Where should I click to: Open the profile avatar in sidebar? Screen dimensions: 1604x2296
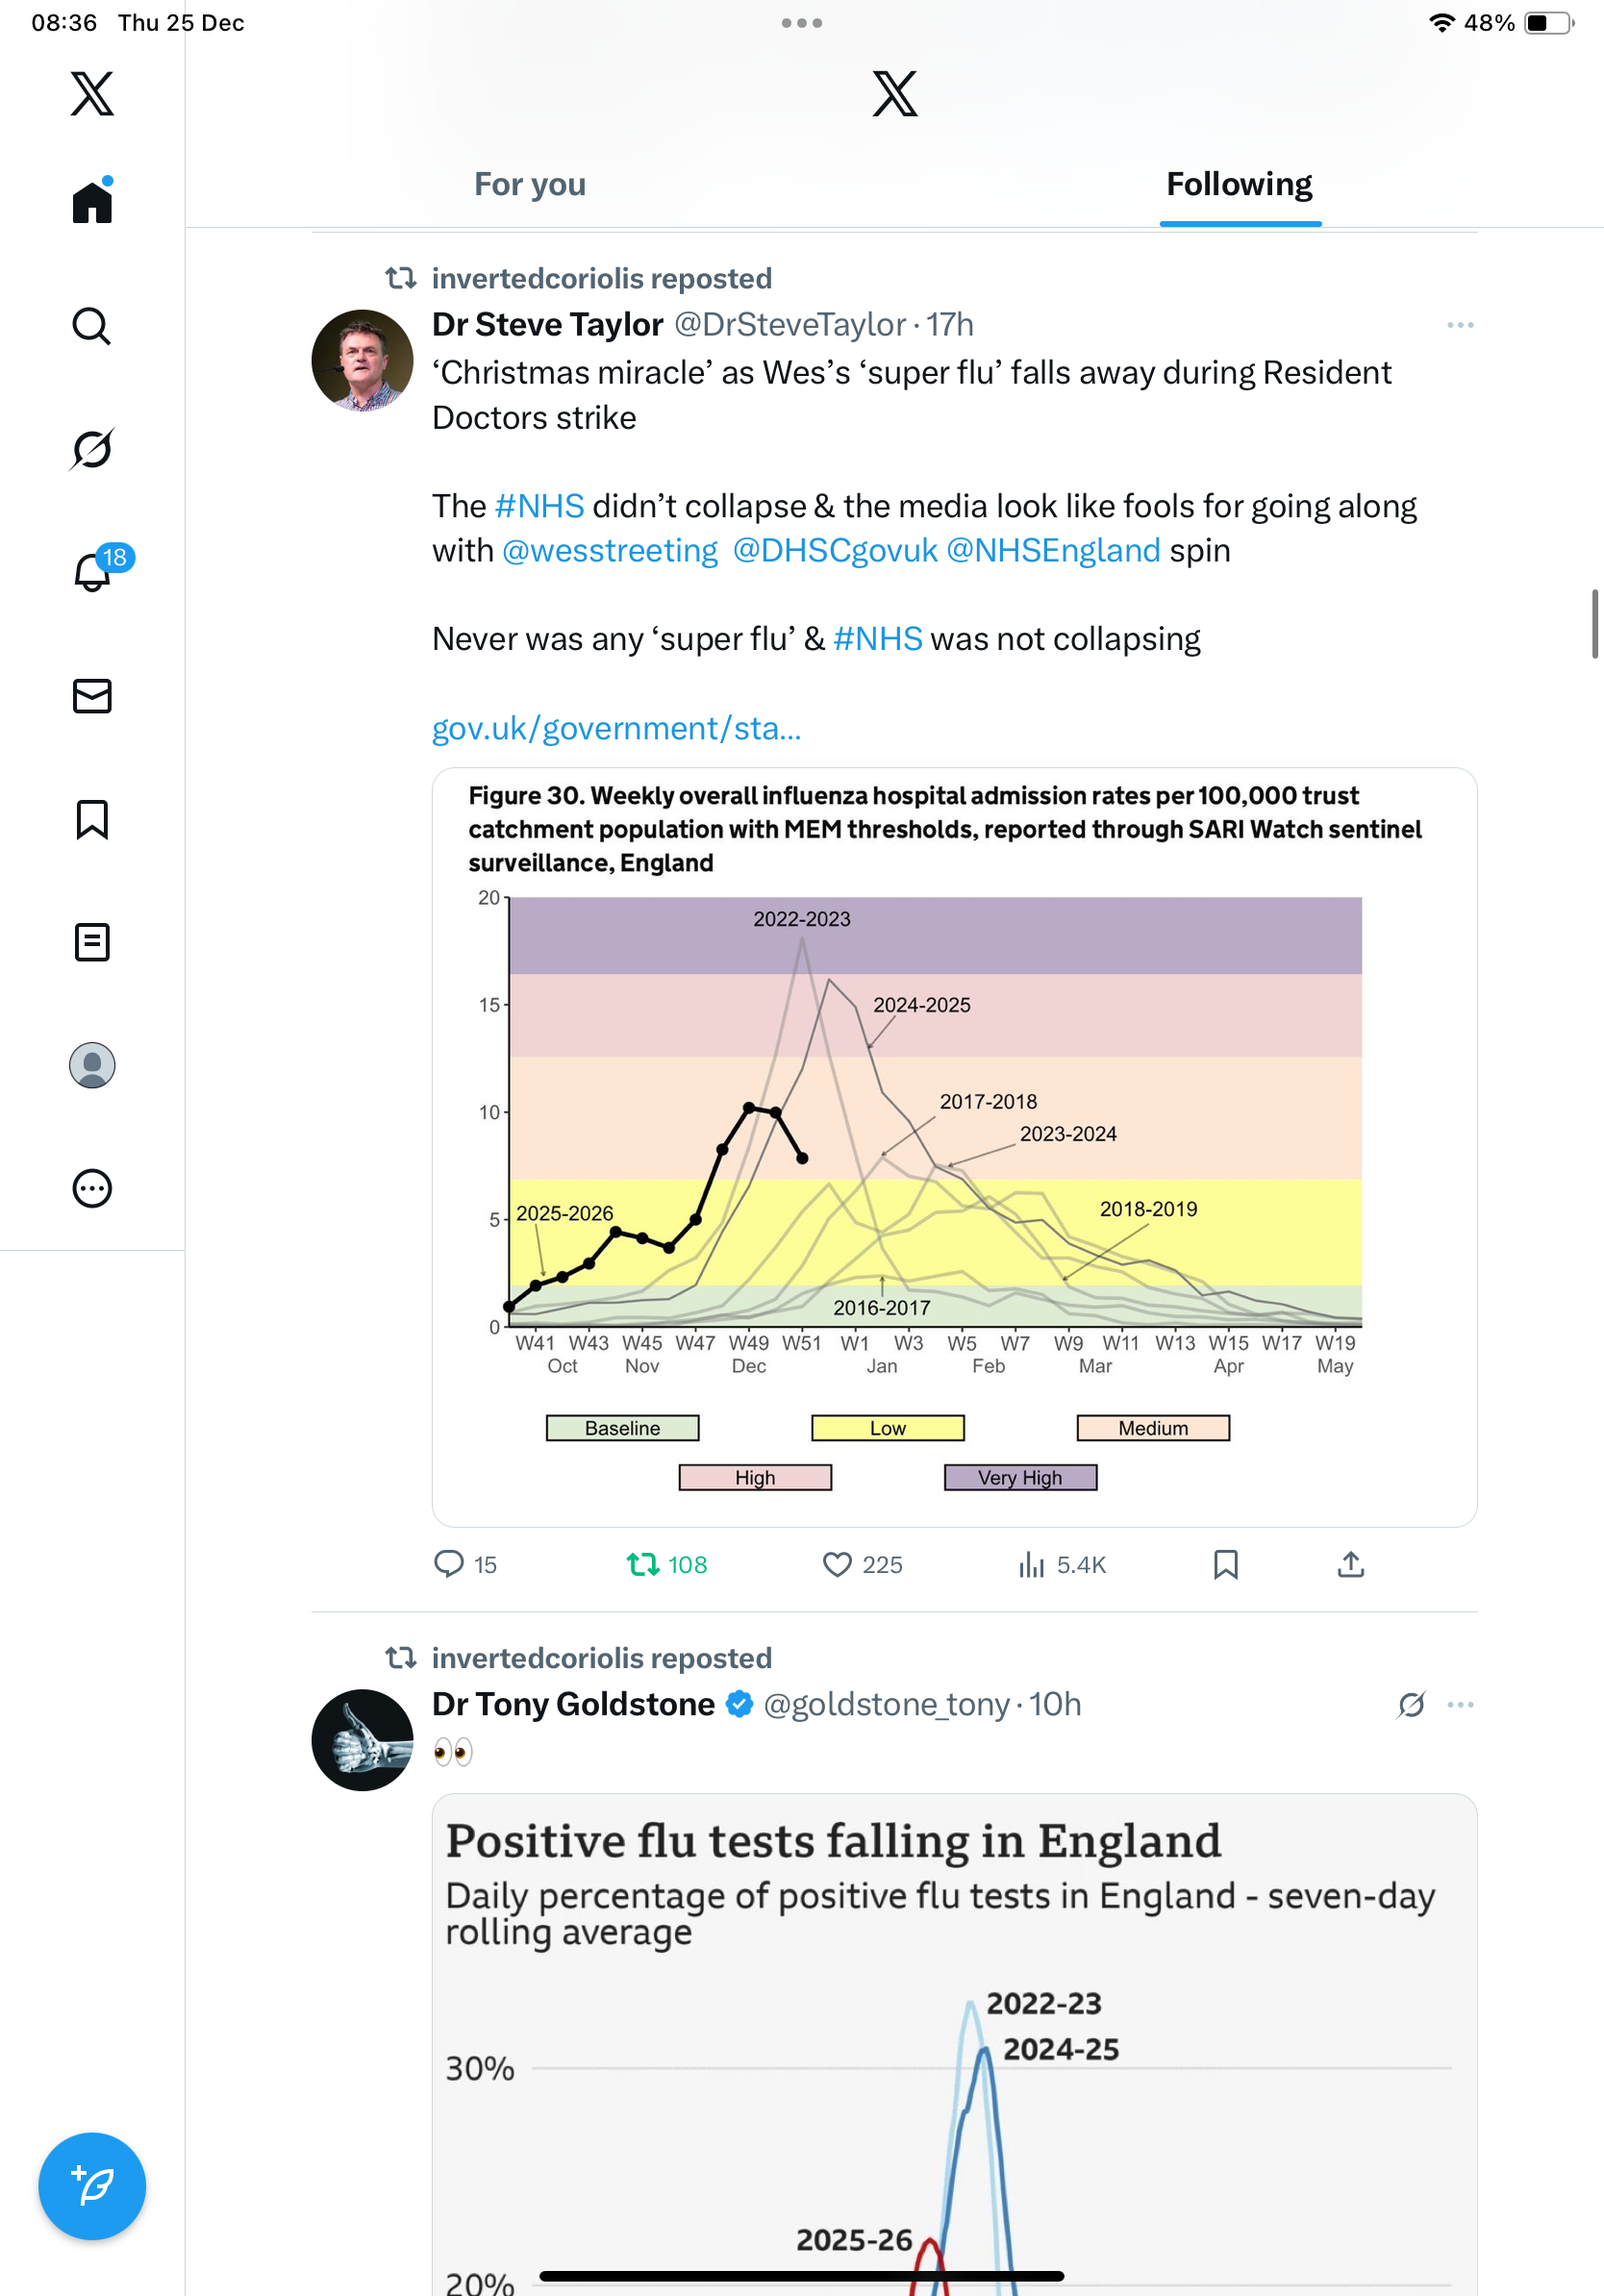92,1065
